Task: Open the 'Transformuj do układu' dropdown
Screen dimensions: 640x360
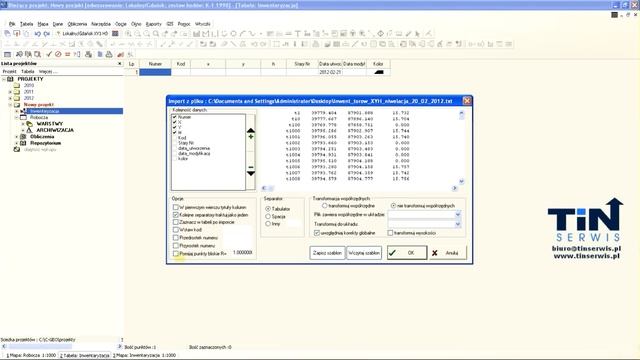Action: (458, 224)
